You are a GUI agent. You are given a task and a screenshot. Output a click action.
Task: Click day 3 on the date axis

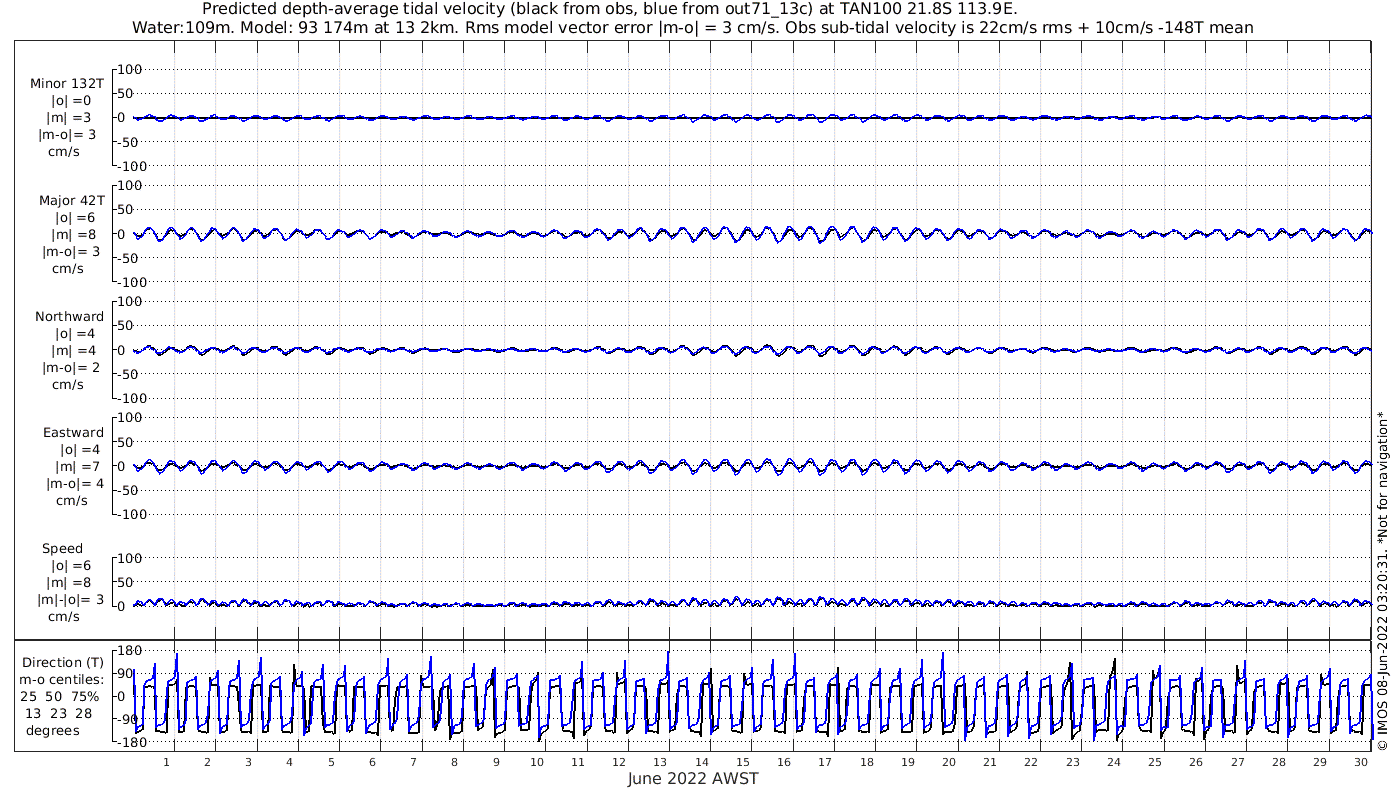(248, 762)
